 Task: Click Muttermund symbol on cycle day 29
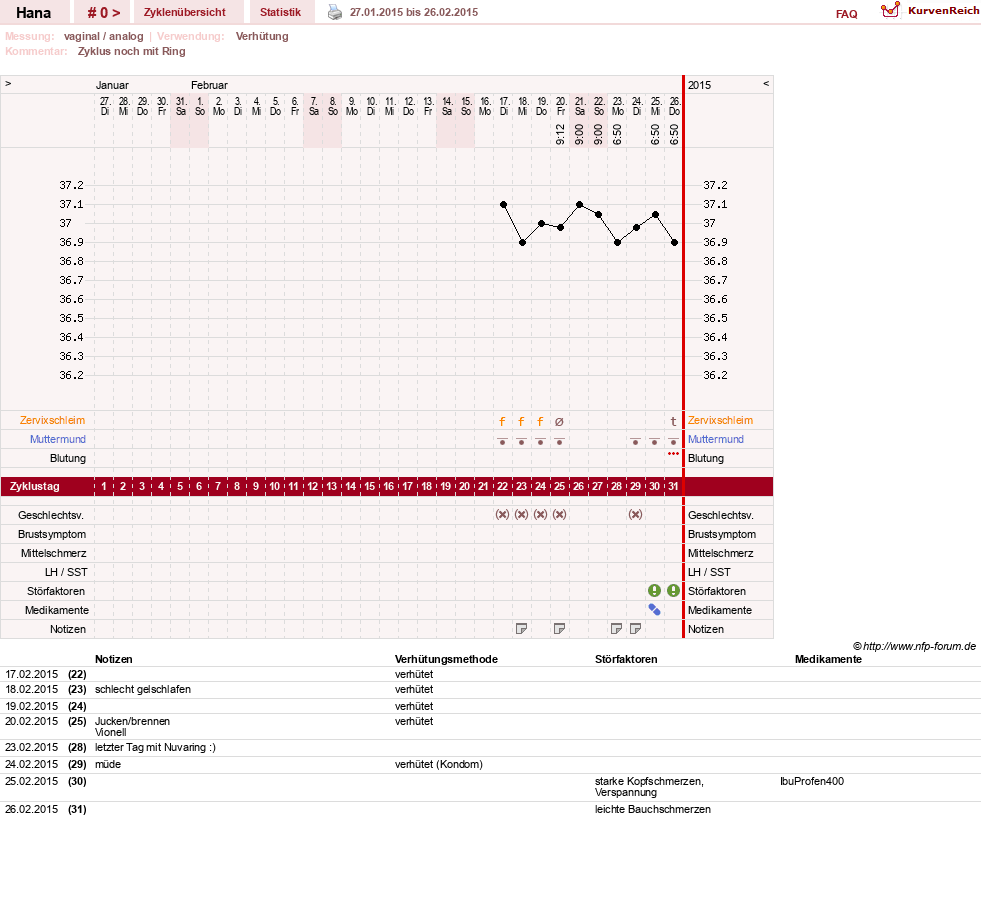click(635, 441)
